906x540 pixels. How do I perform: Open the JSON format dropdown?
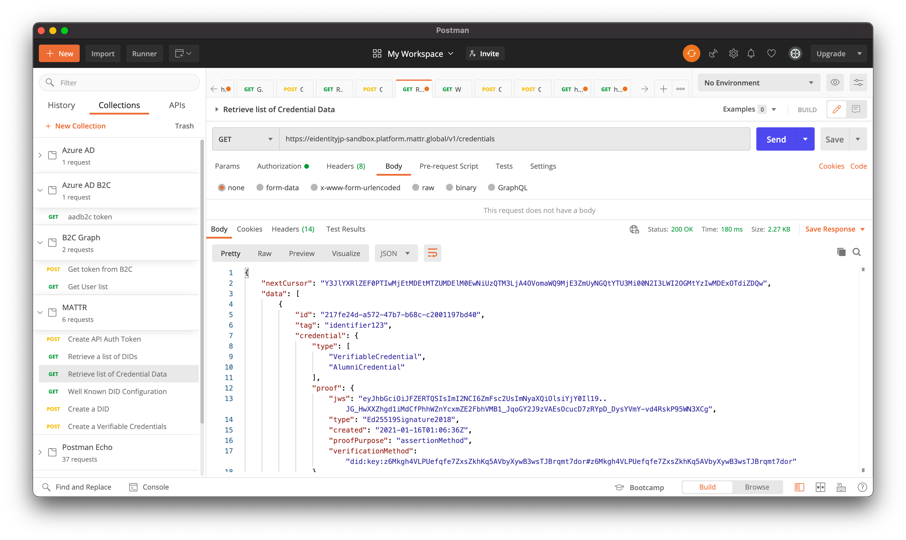pyautogui.click(x=396, y=253)
